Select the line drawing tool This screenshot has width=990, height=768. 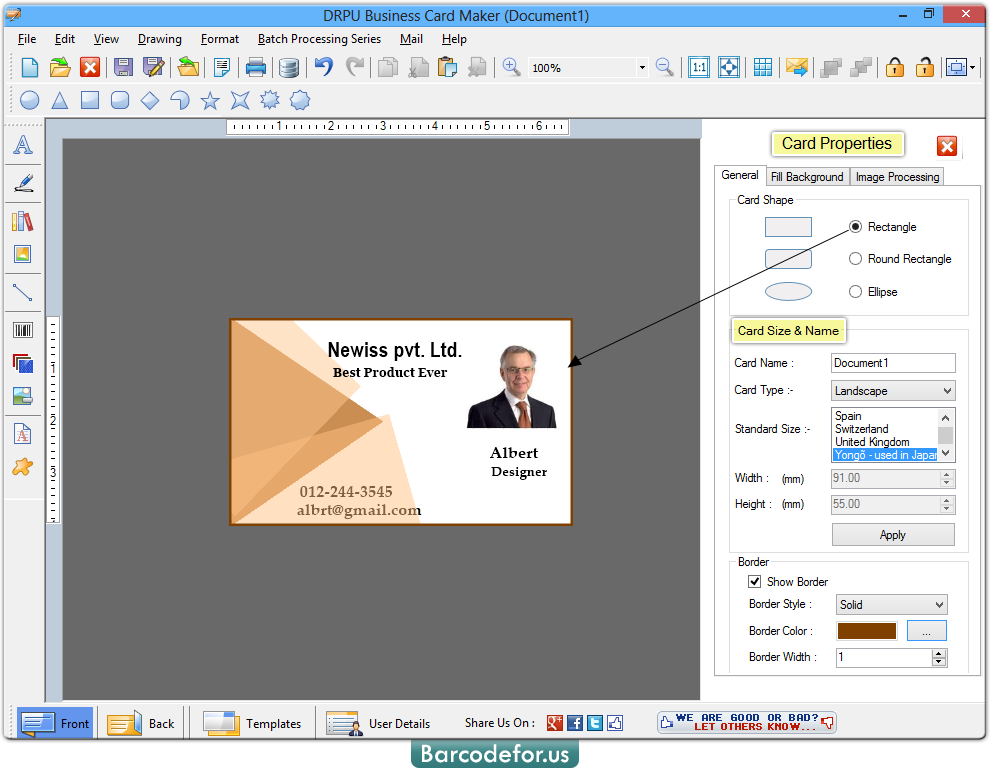[23, 292]
